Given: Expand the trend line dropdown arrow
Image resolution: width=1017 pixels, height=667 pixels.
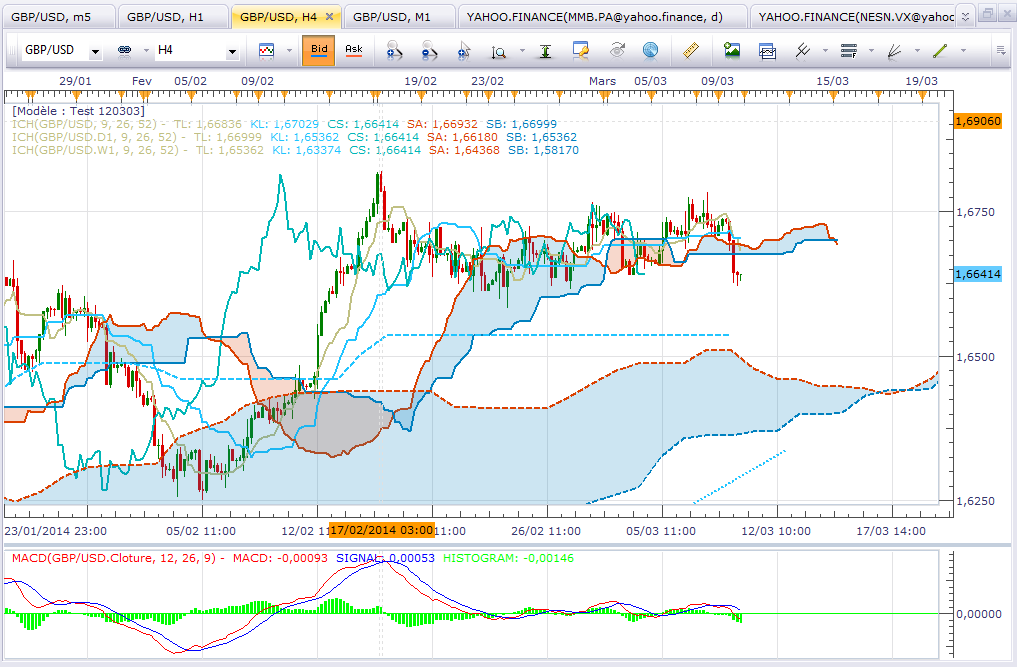Looking at the screenshot, I should tap(963, 51).
